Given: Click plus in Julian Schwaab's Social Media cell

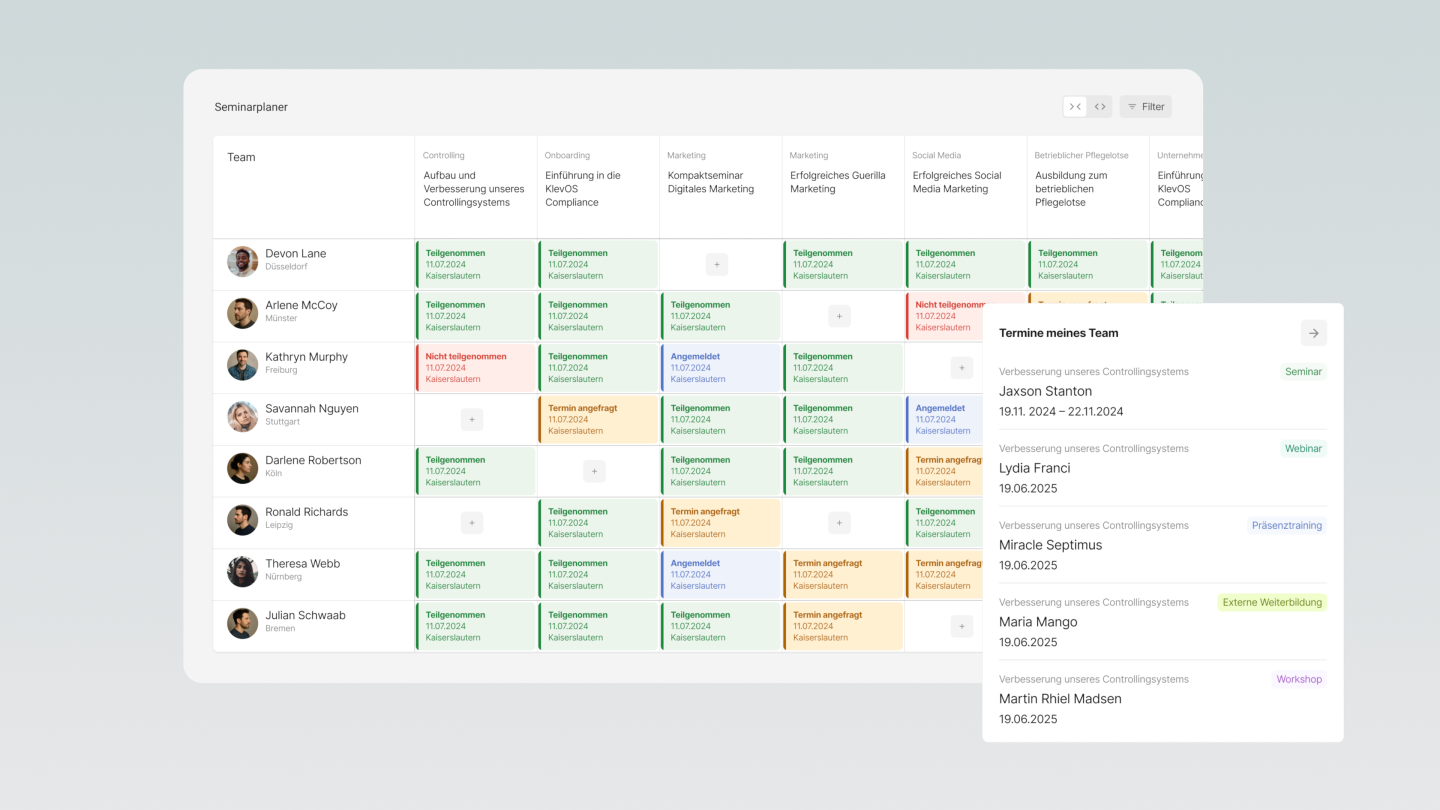Looking at the screenshot, I should tap(961, 625).
